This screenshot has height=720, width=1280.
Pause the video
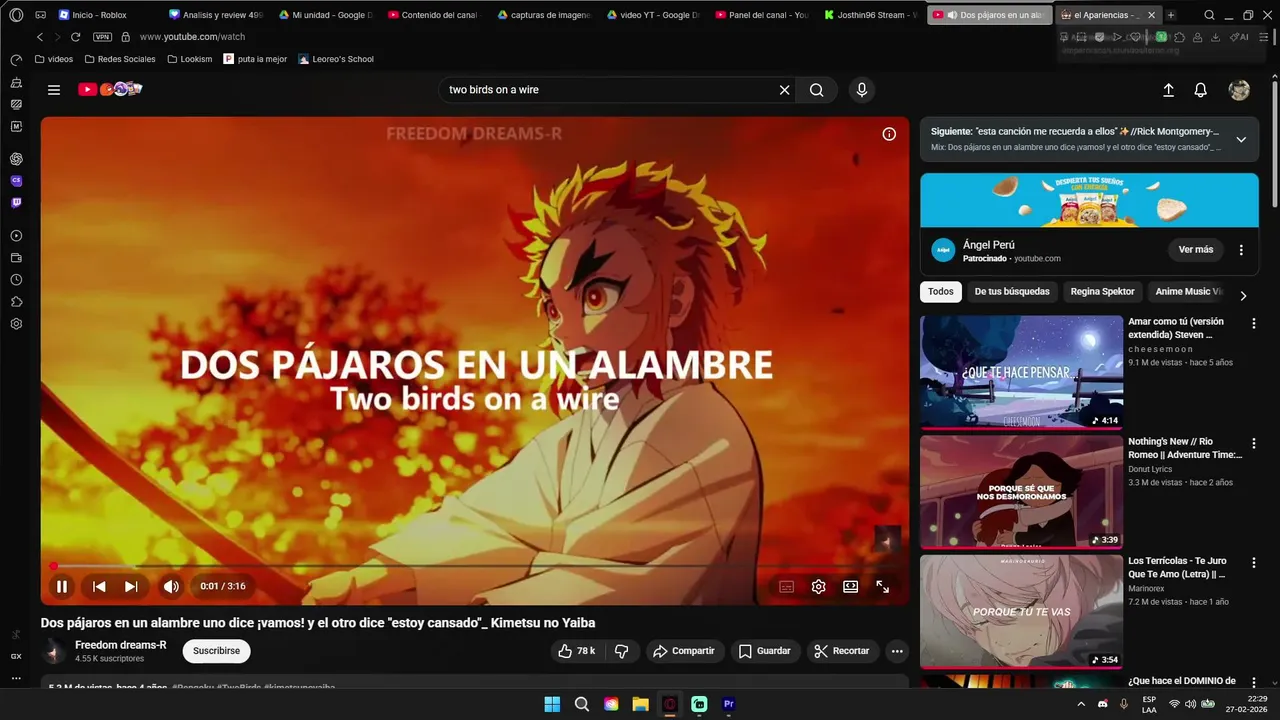coord(62,587)
